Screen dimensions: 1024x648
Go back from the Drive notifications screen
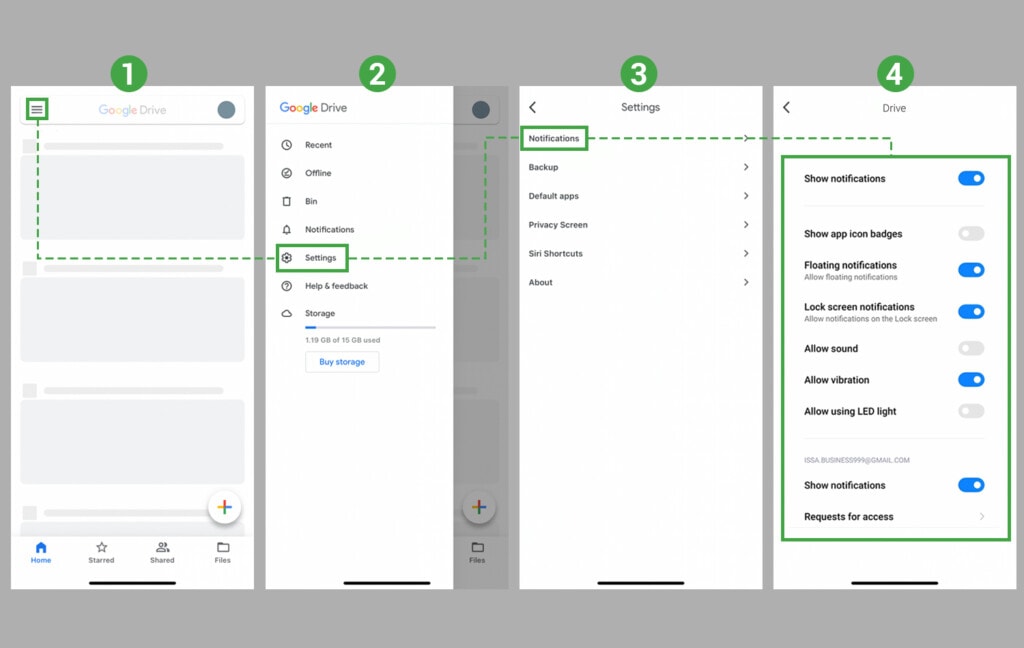(x=787, y=107)
